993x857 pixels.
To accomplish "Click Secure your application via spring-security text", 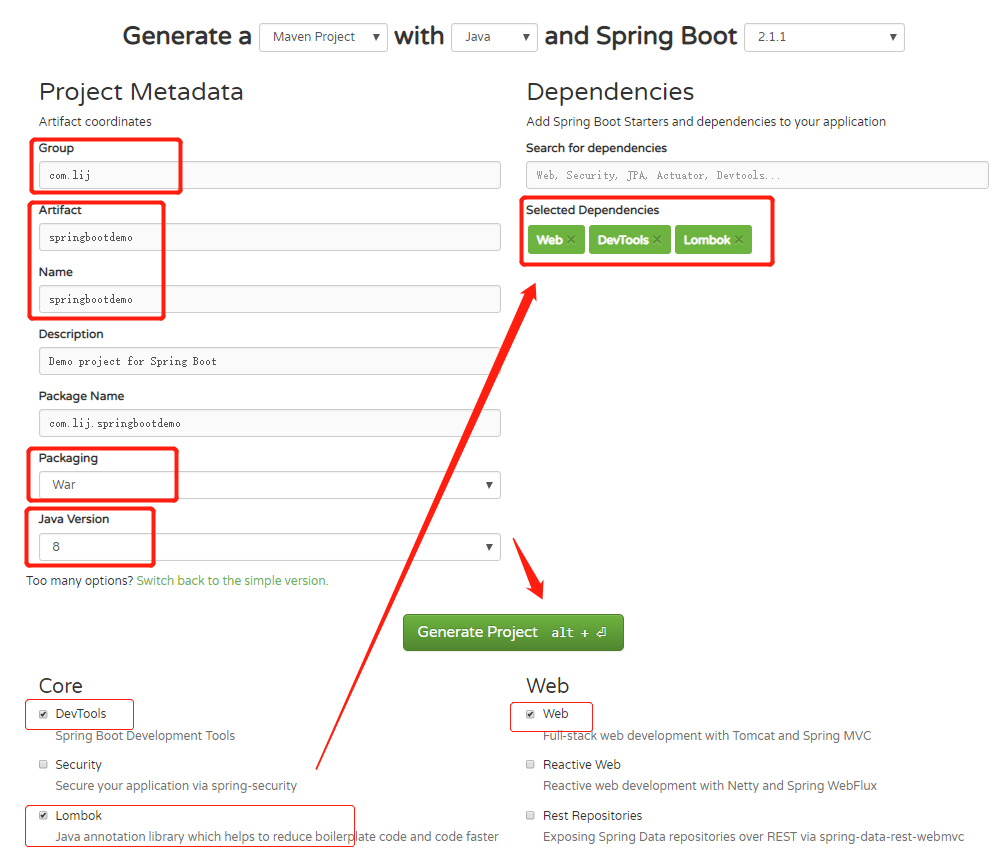I will [x=176, y=786].
